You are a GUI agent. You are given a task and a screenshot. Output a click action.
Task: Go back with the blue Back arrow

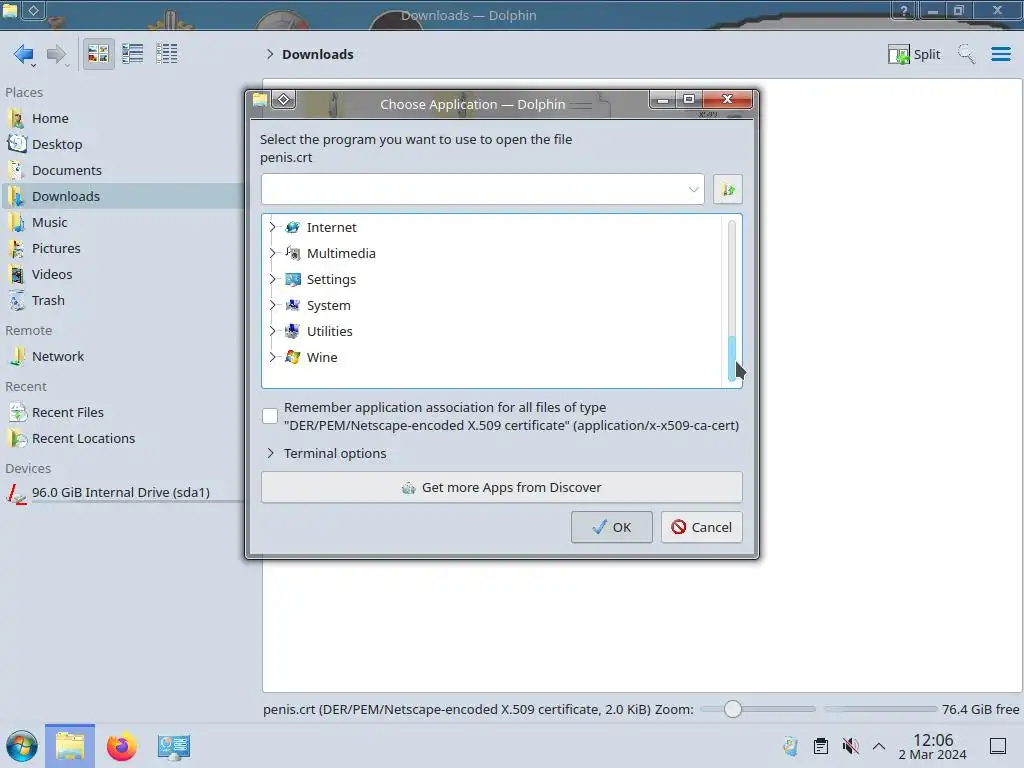(23, 54)
